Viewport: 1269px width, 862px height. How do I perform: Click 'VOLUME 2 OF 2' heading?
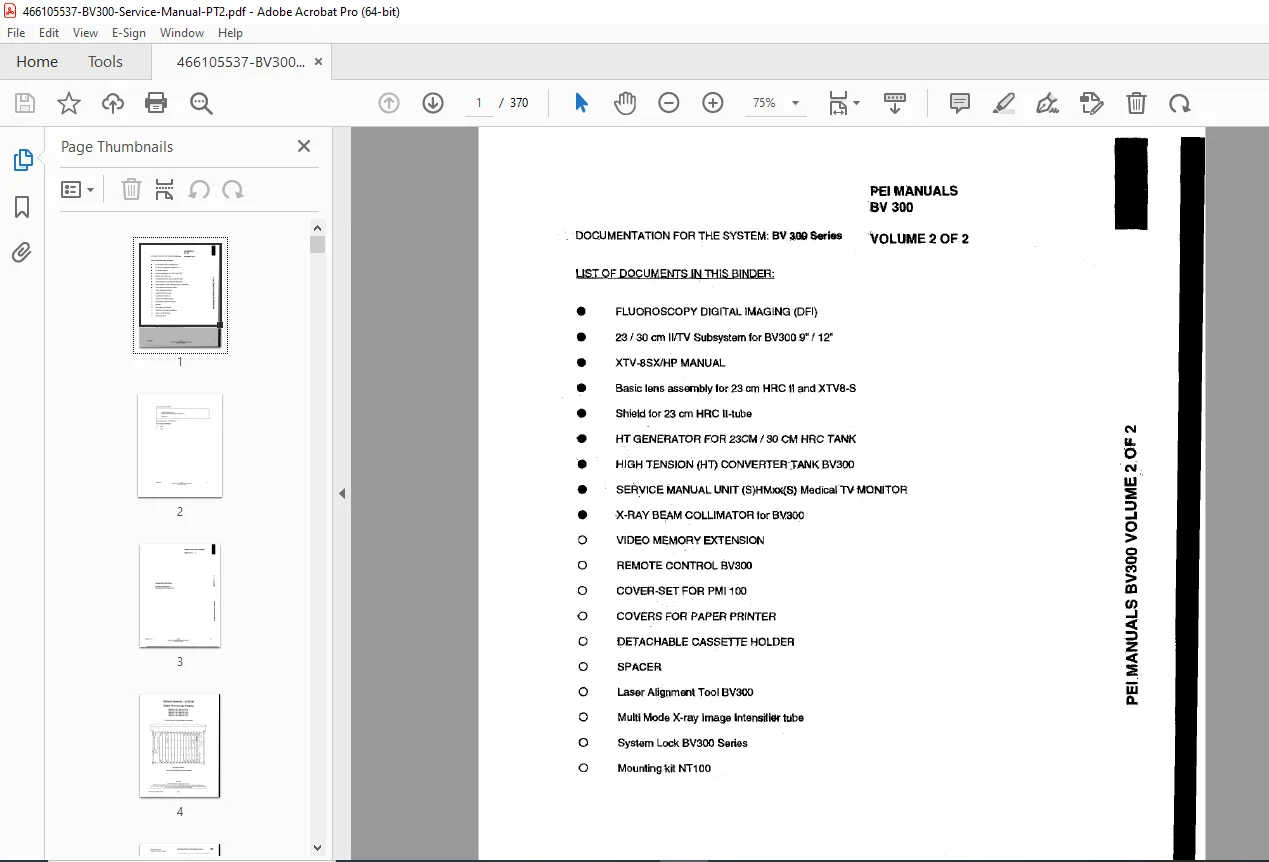919,239
